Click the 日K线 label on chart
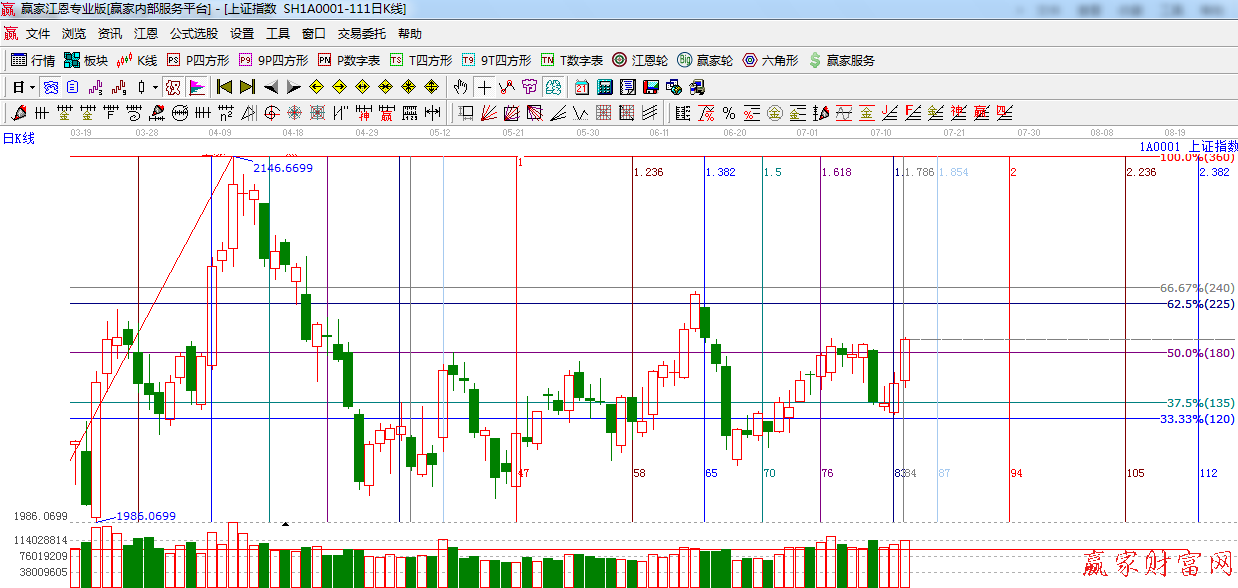The height and width of the screenshot is (588, 1238). (18, 139)
